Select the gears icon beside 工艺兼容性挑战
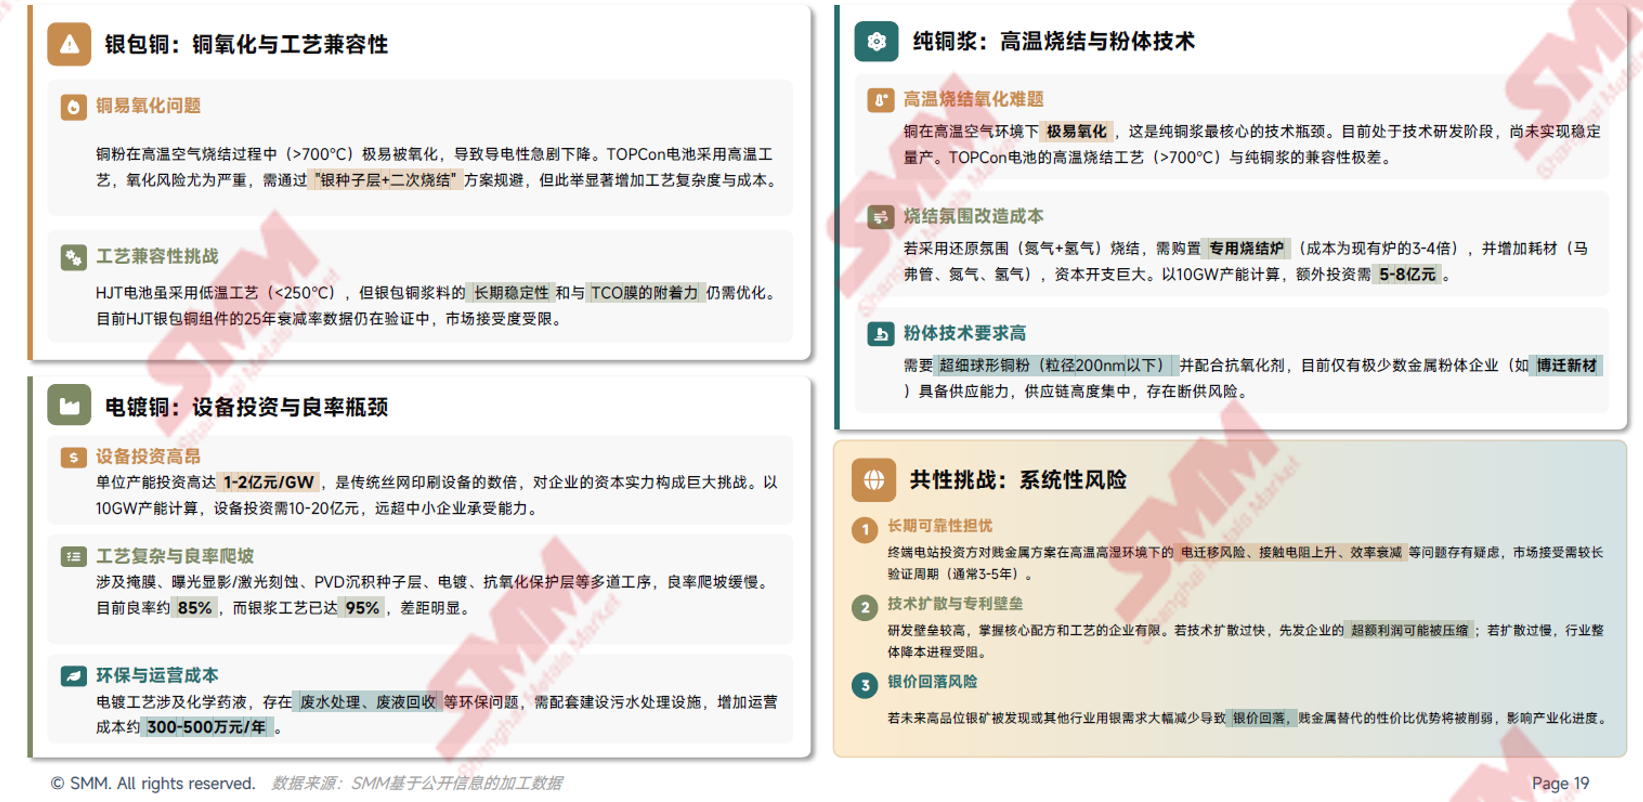This screenshot has width=1643, height=802. pos(73,258)
